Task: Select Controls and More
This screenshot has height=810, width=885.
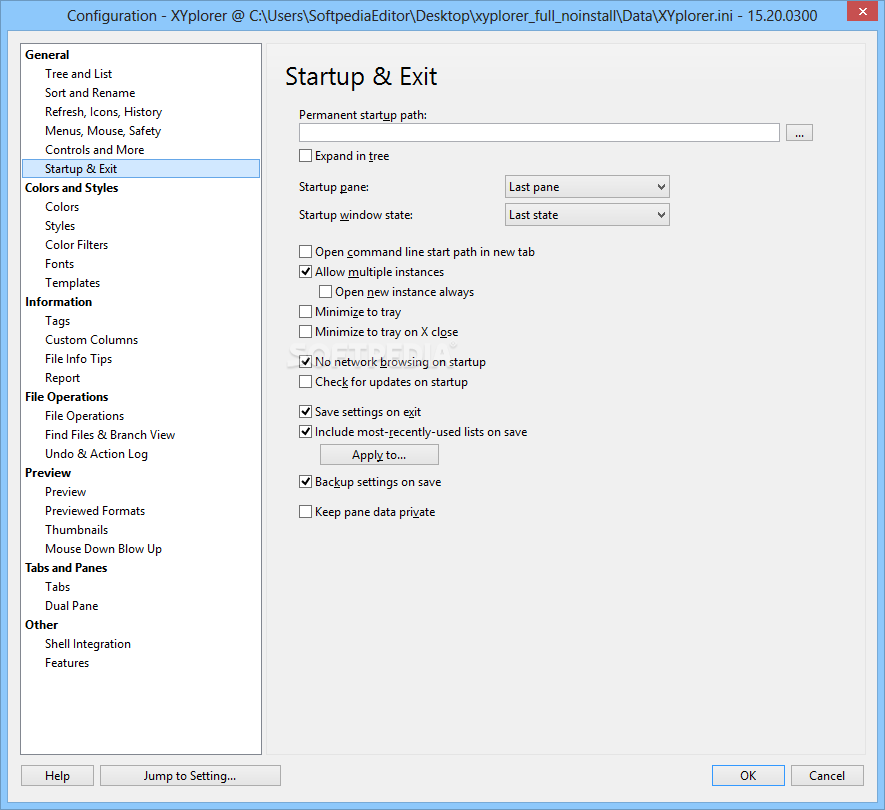Action: 95,150
